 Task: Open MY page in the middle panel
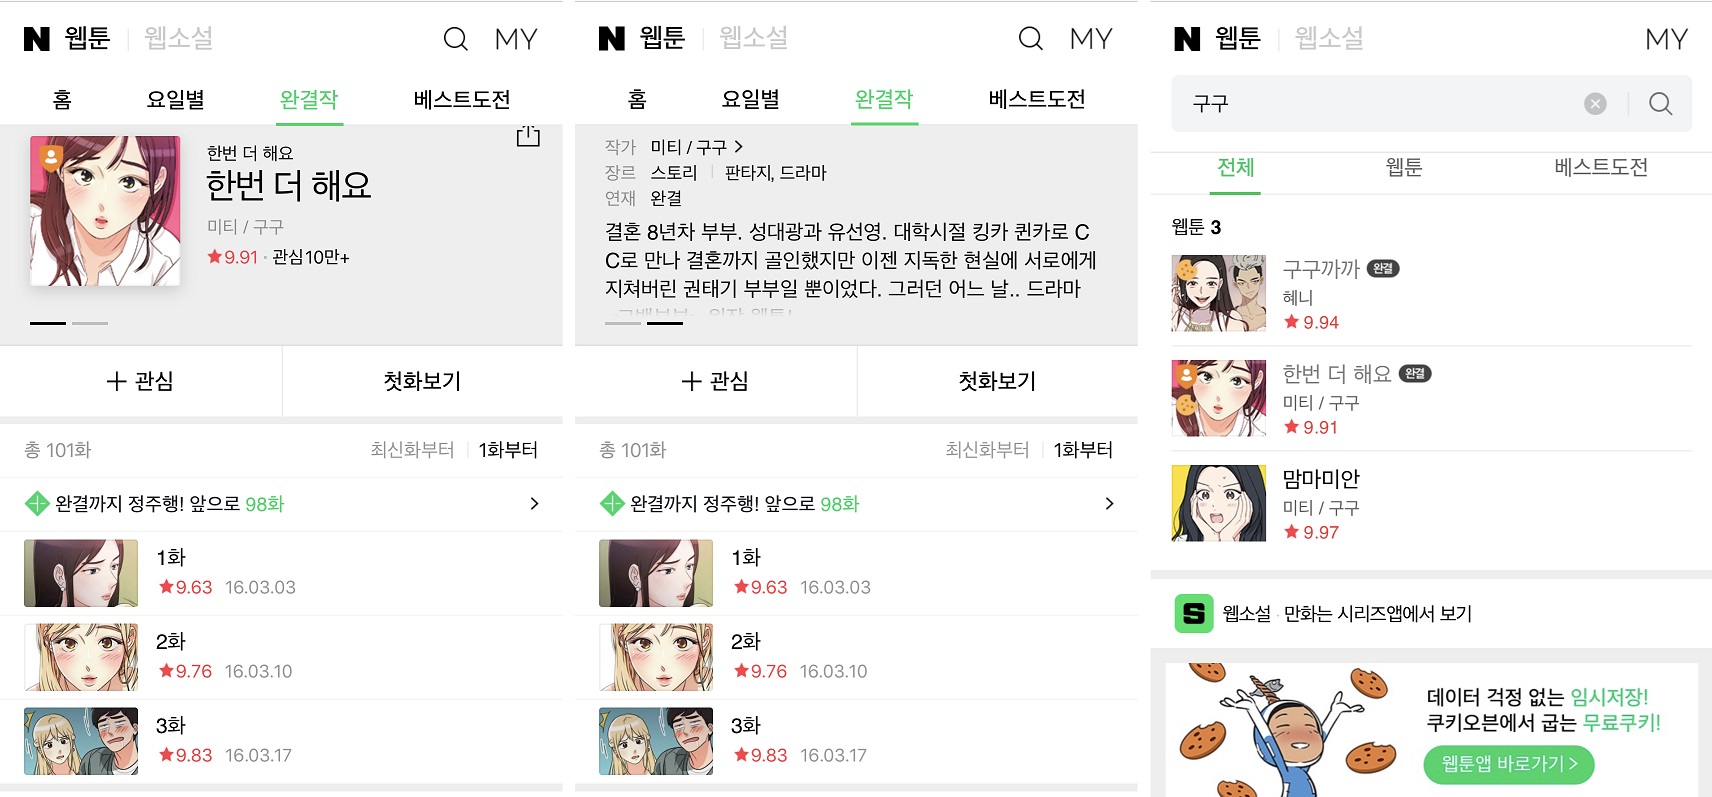pyautogui.click(x=1091, y=39)
